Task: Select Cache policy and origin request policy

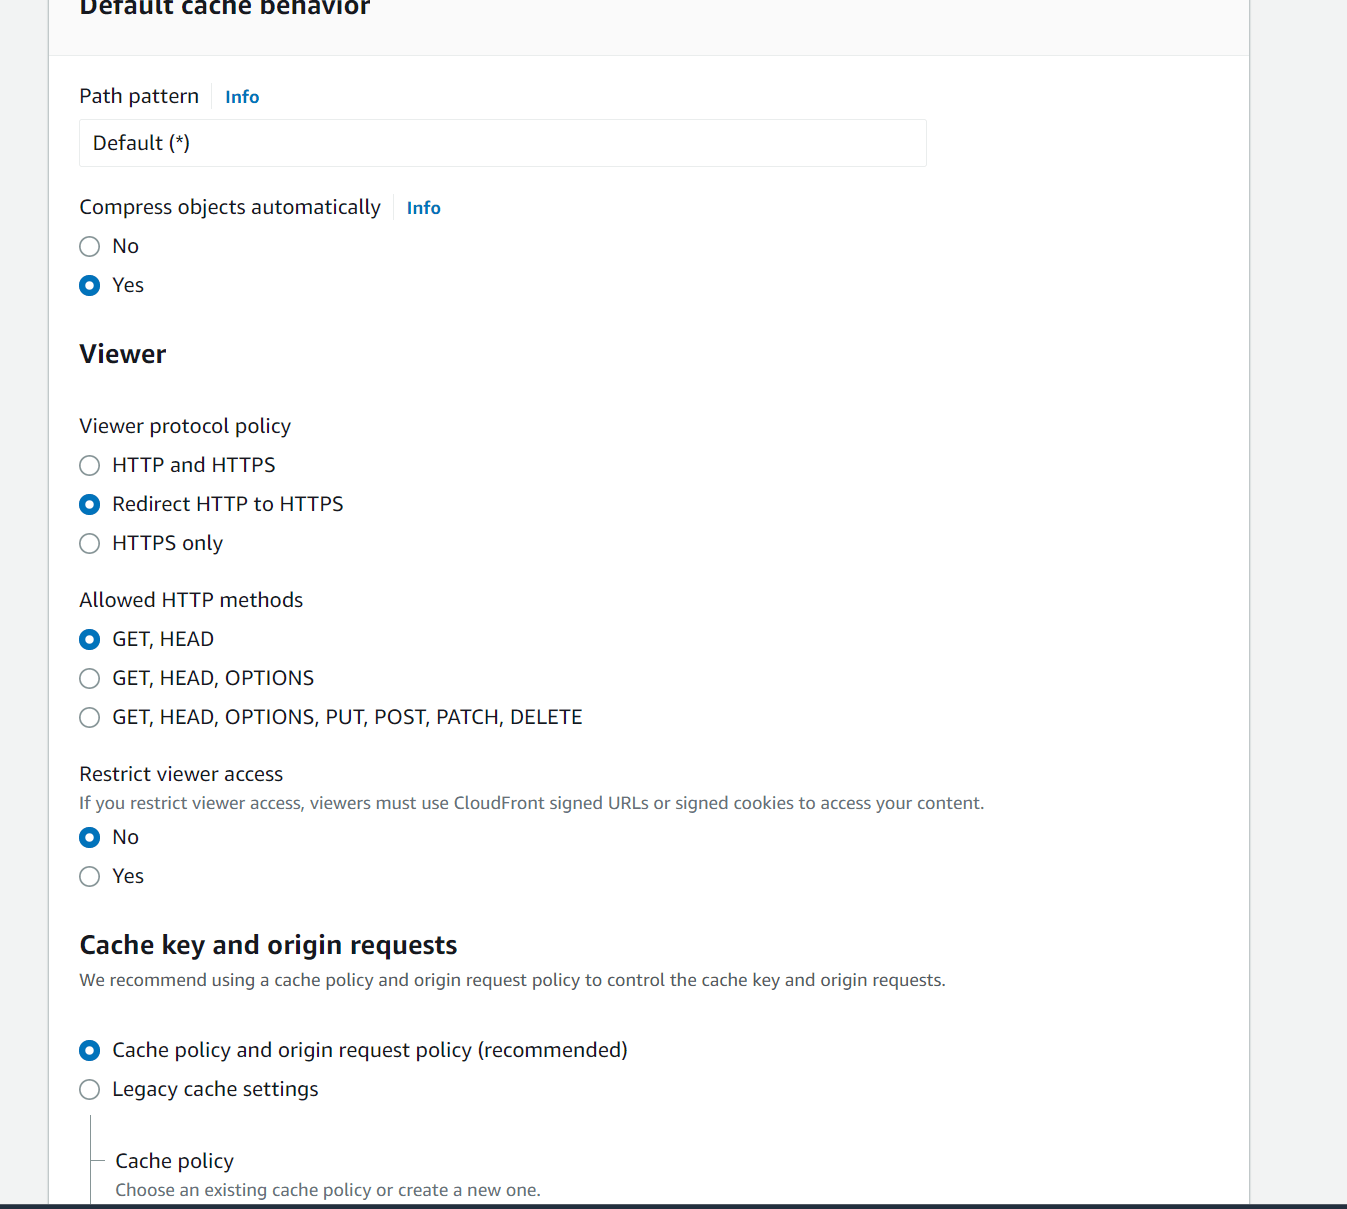Action: (89, 1050)
